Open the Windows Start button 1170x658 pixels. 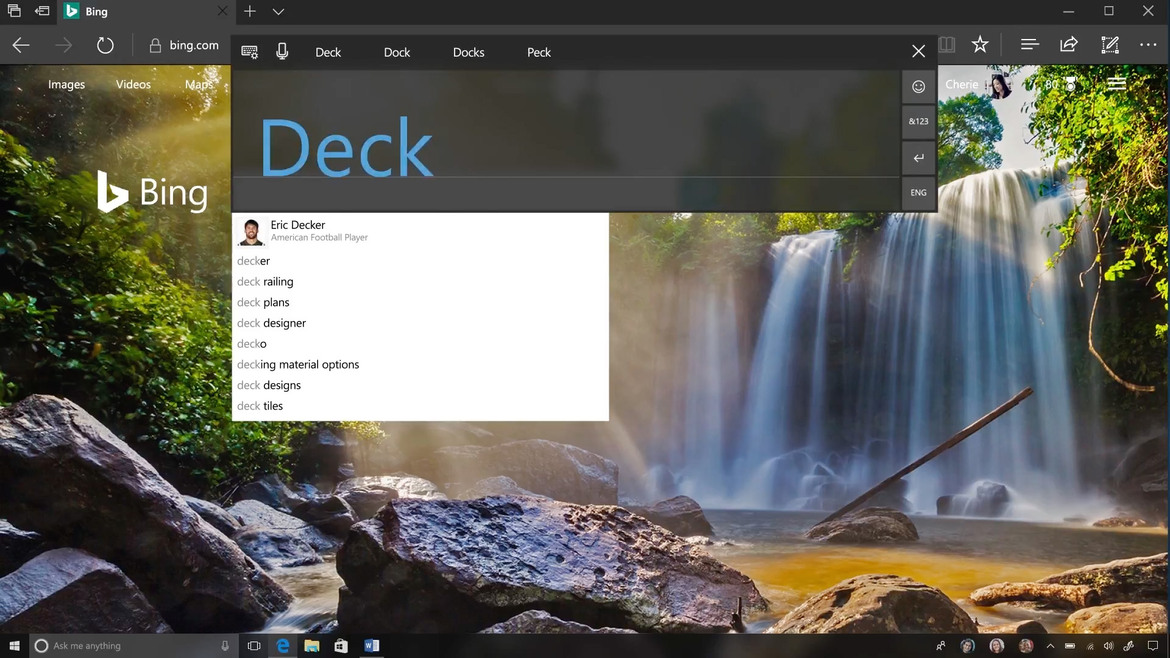click(14, 645)
